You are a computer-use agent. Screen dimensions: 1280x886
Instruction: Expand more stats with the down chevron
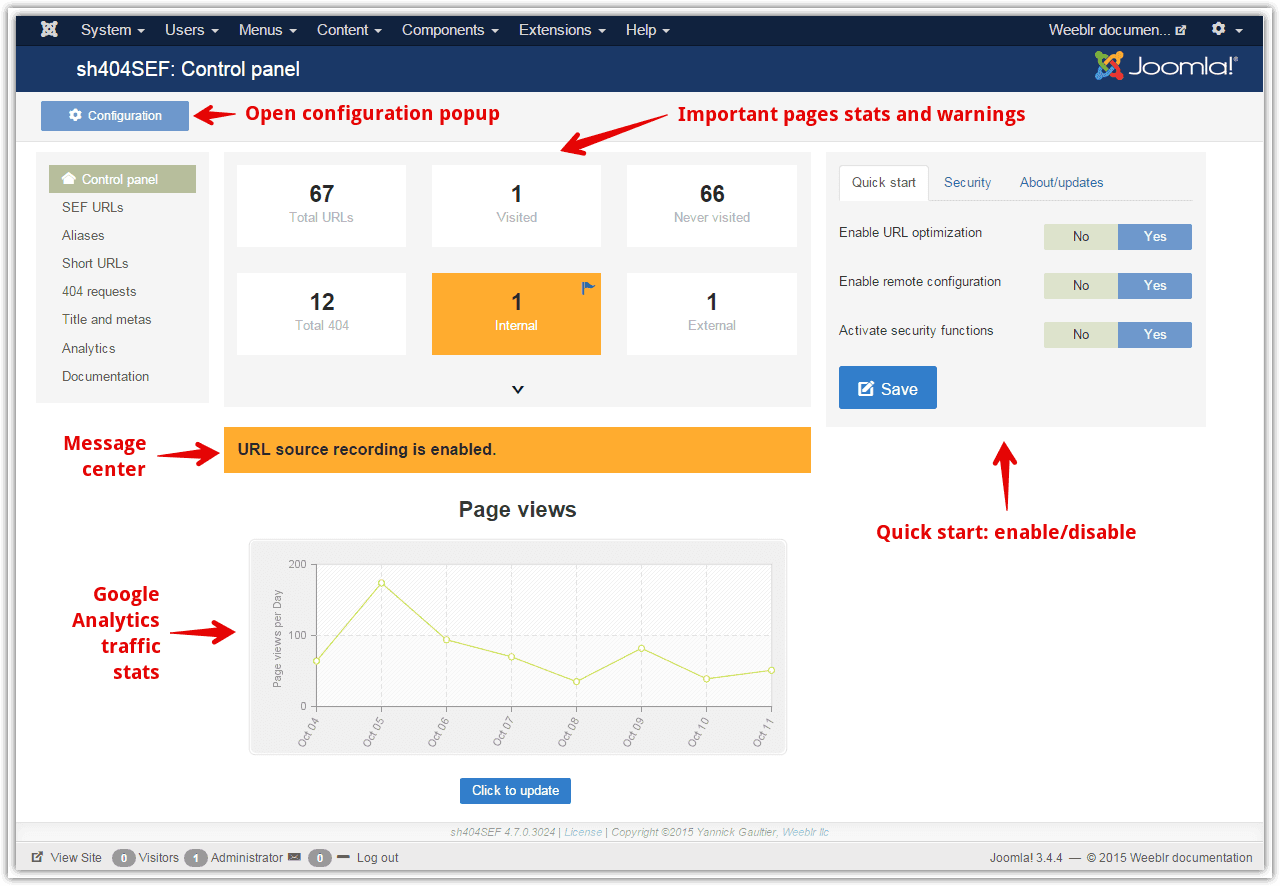tap(518, 389)
